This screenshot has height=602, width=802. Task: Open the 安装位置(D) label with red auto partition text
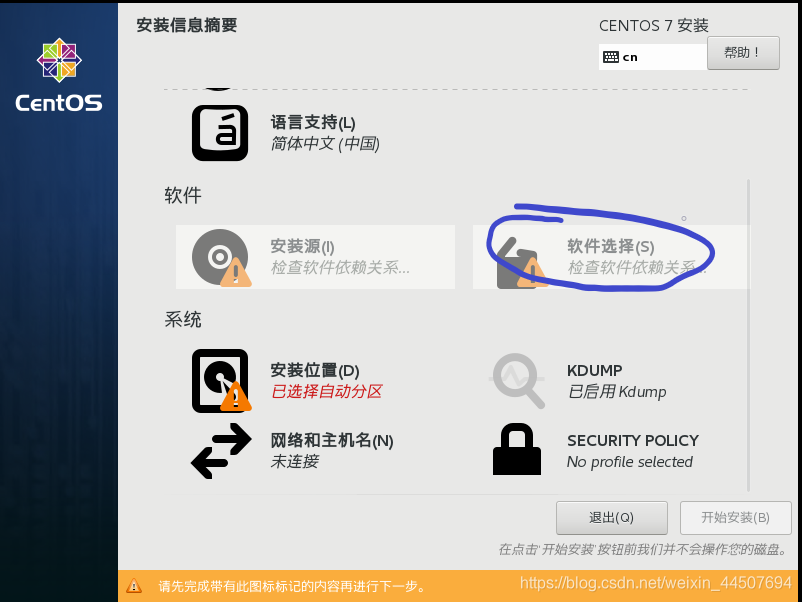326,381
